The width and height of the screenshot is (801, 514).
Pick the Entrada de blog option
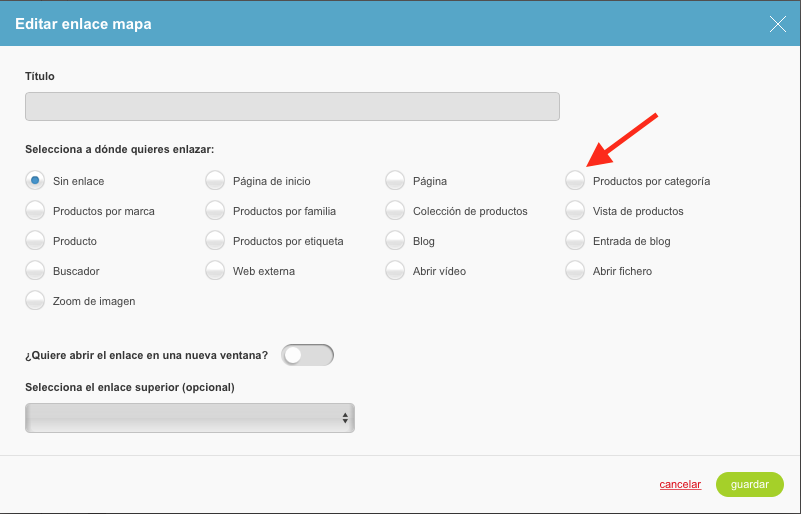(x=575, y=241)
